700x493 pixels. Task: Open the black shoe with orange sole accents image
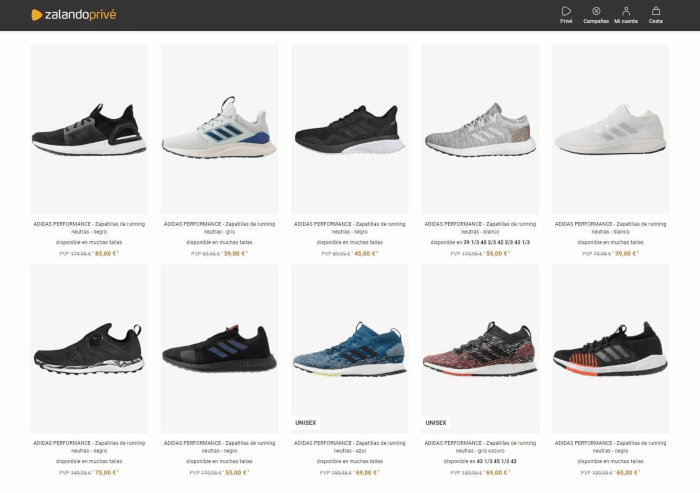(x=610, y=349)
